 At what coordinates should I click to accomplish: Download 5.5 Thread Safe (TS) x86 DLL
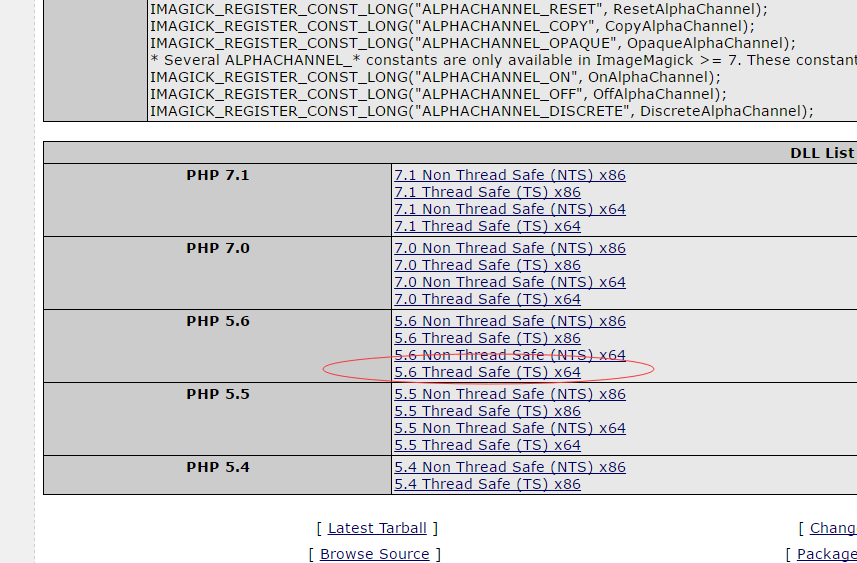(488, 411)
